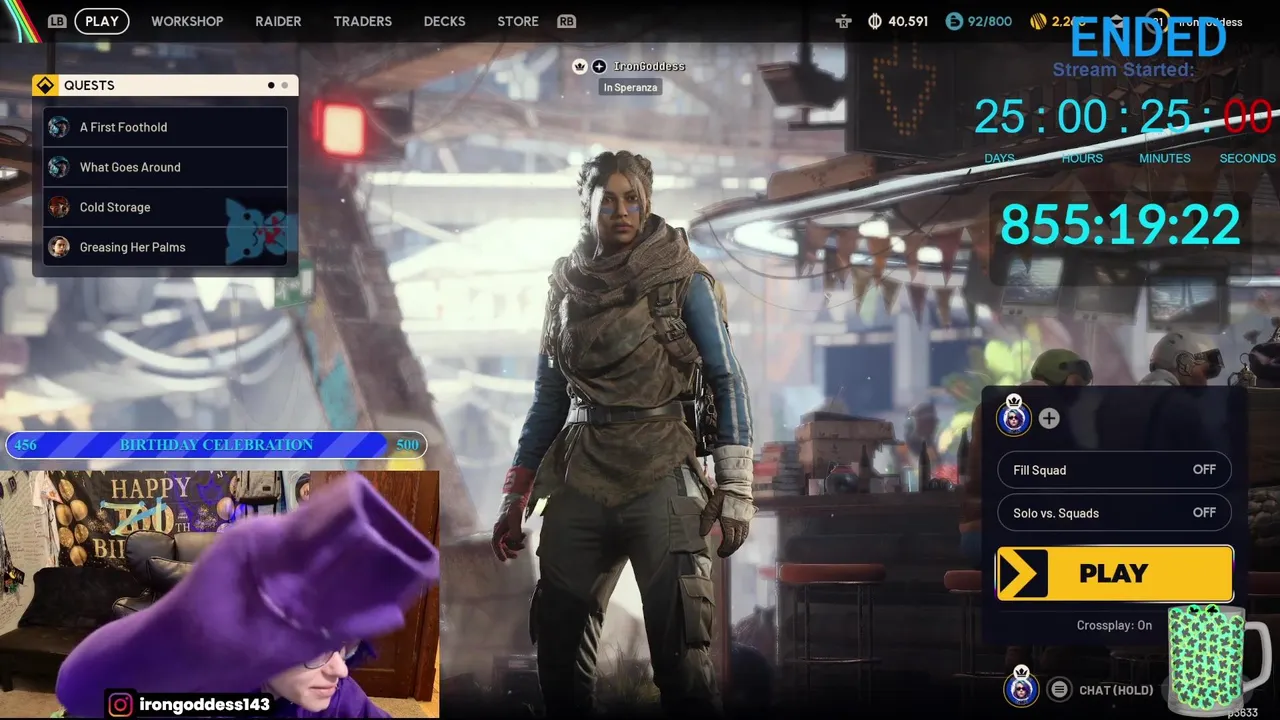Click the CHAT (HOLD) label
This screenshot has width=1280, height=720.
coord(1116,690)
